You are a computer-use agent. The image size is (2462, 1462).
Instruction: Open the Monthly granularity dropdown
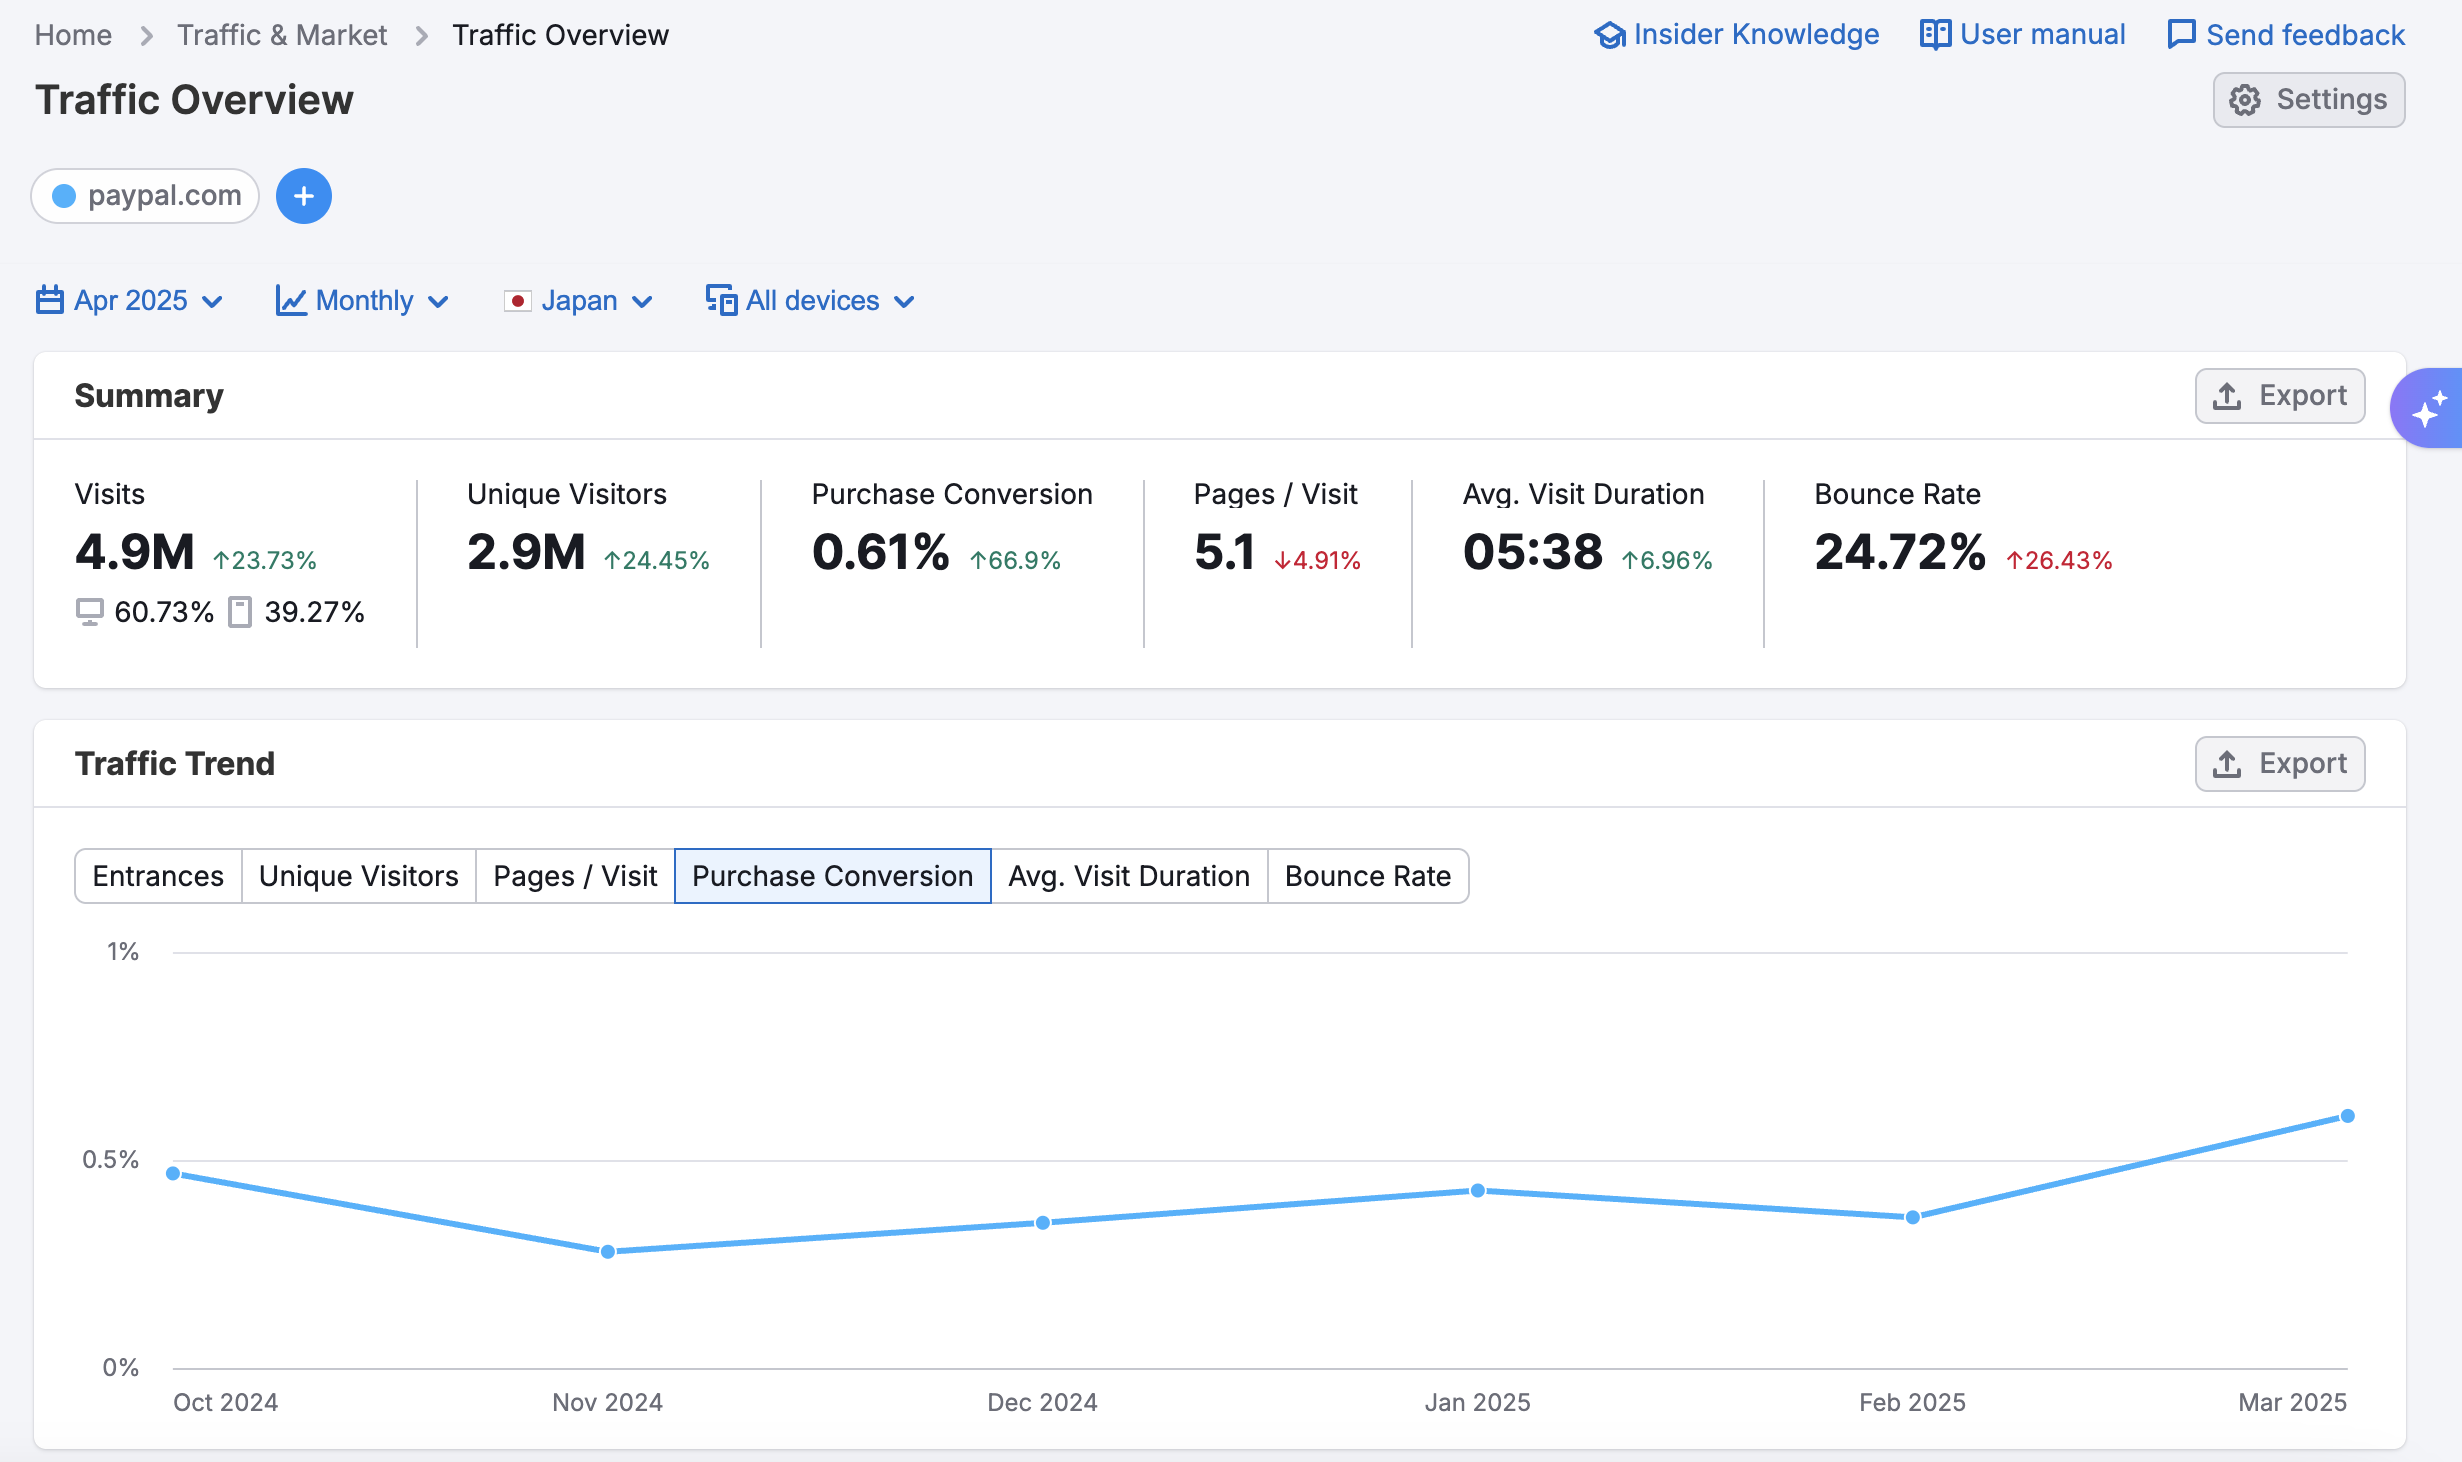click(363, 301)
